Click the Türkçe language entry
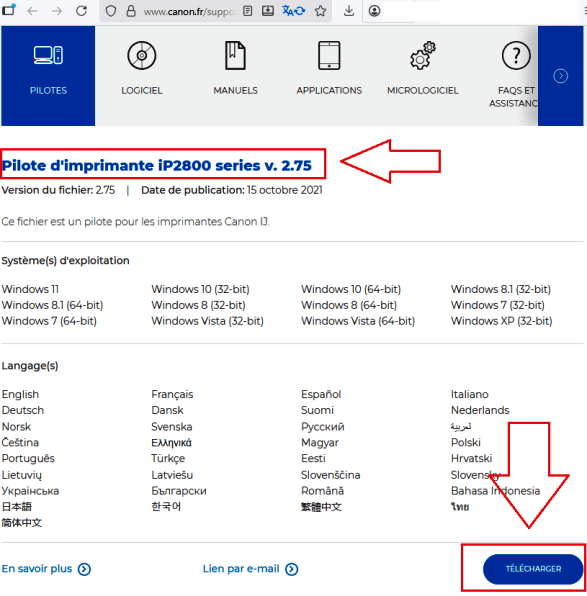 168,458
